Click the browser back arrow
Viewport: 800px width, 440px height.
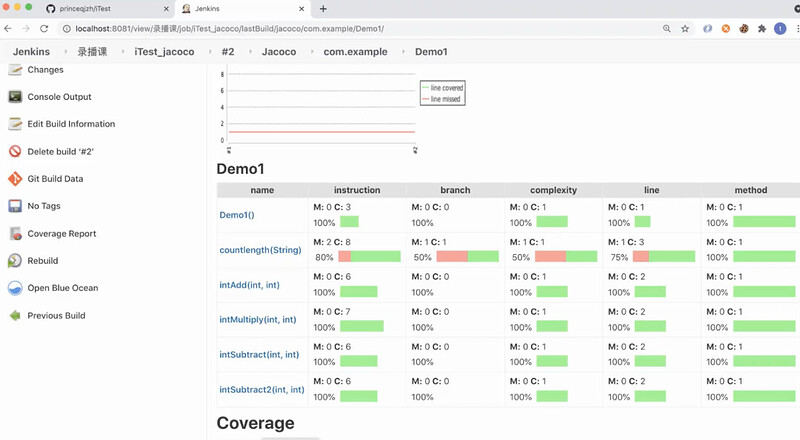(x=8, y=29)
